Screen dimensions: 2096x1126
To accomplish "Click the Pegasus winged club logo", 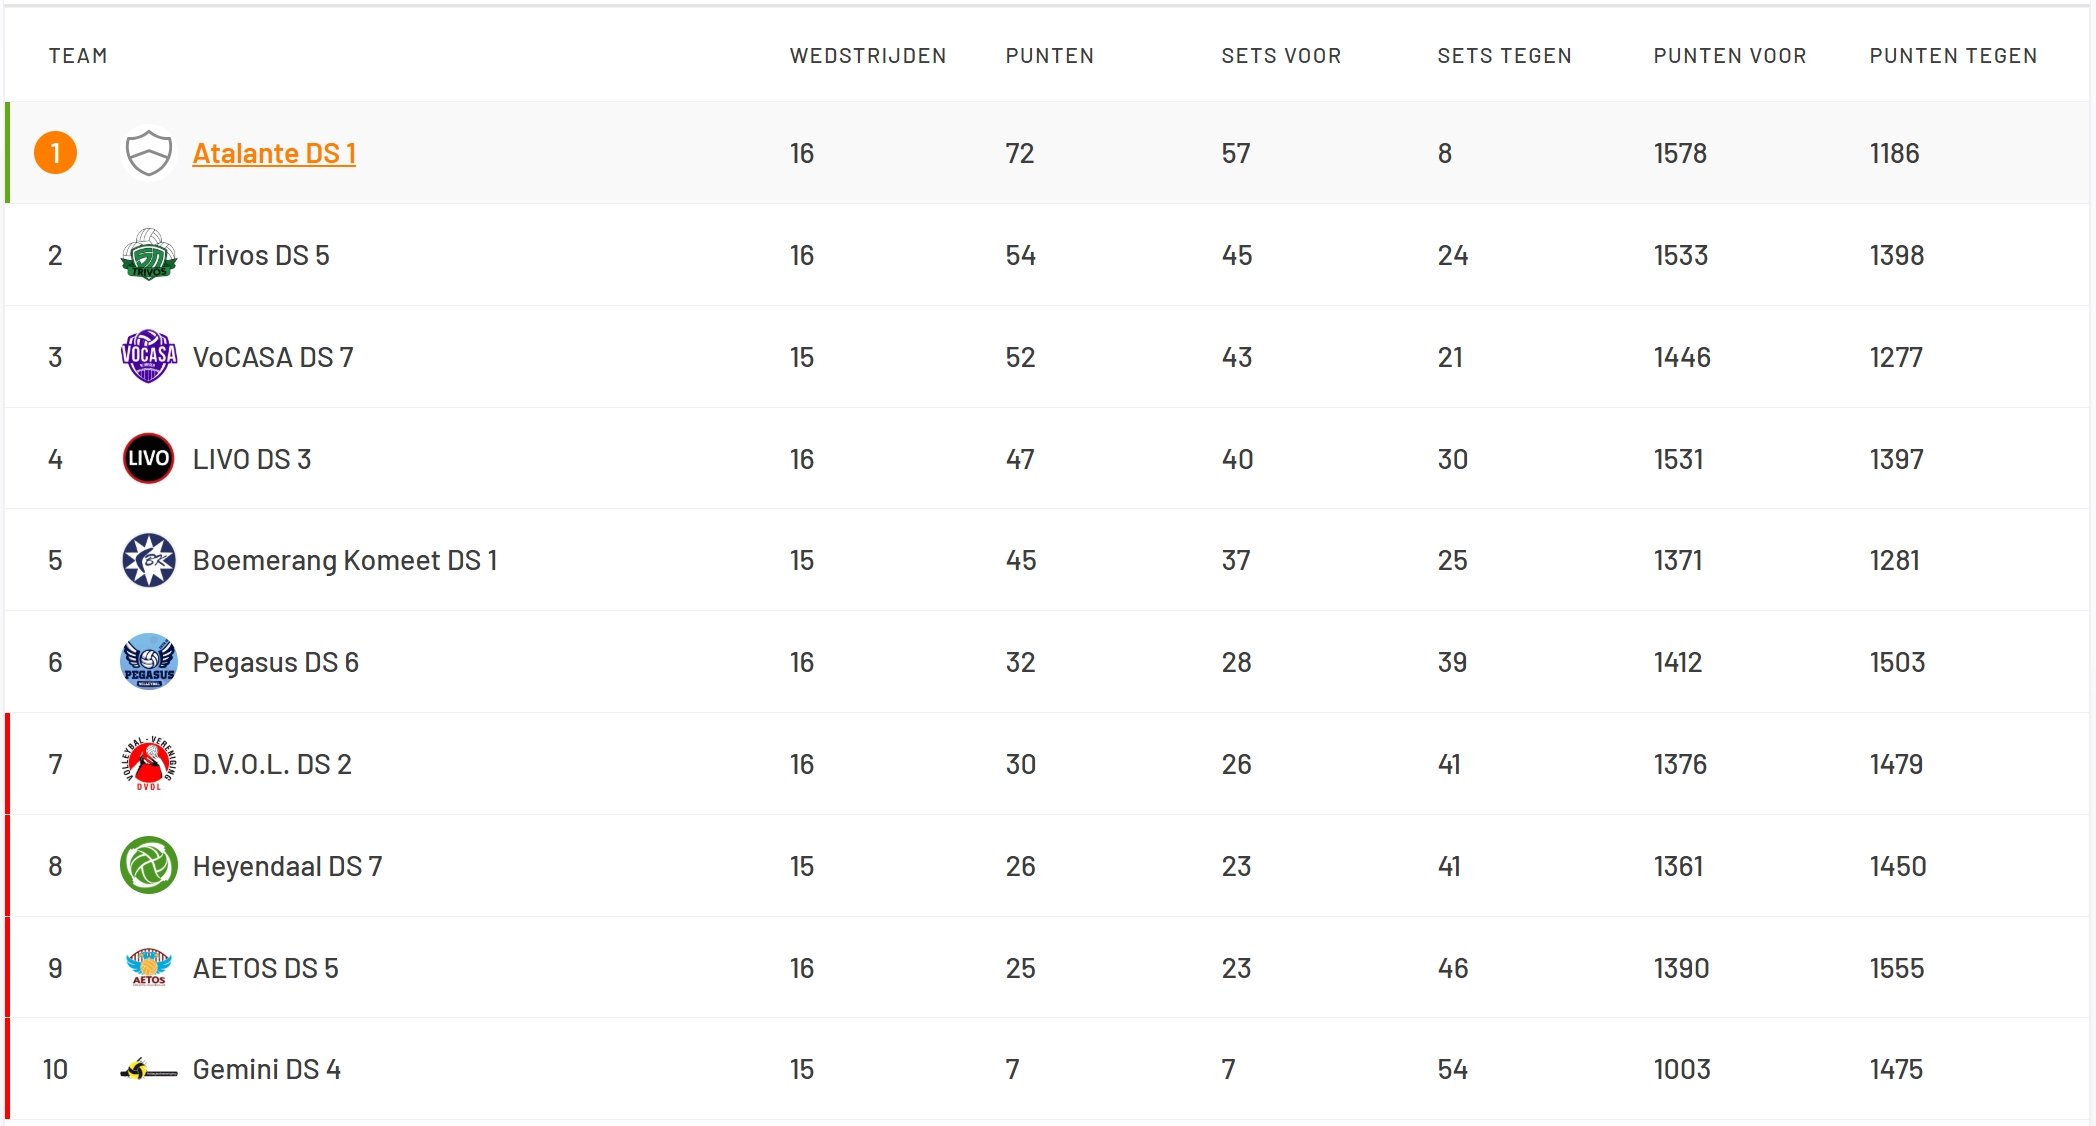I will click(x=148, y=662).
